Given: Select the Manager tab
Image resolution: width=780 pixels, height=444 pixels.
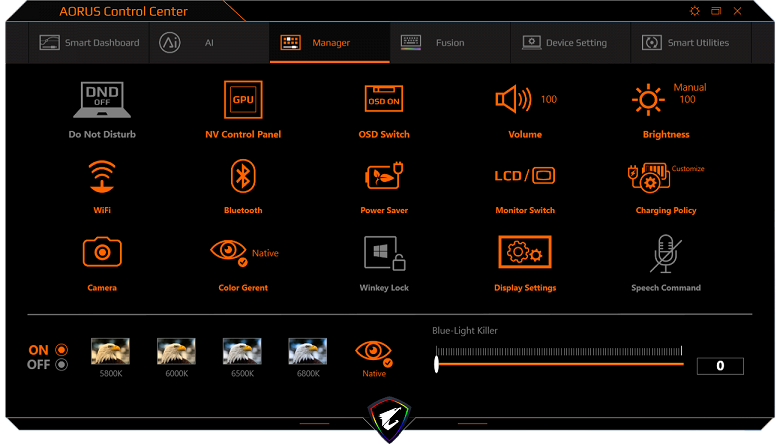Looking at the screenshot, I should pyautogui.click(x=330, y=43).
